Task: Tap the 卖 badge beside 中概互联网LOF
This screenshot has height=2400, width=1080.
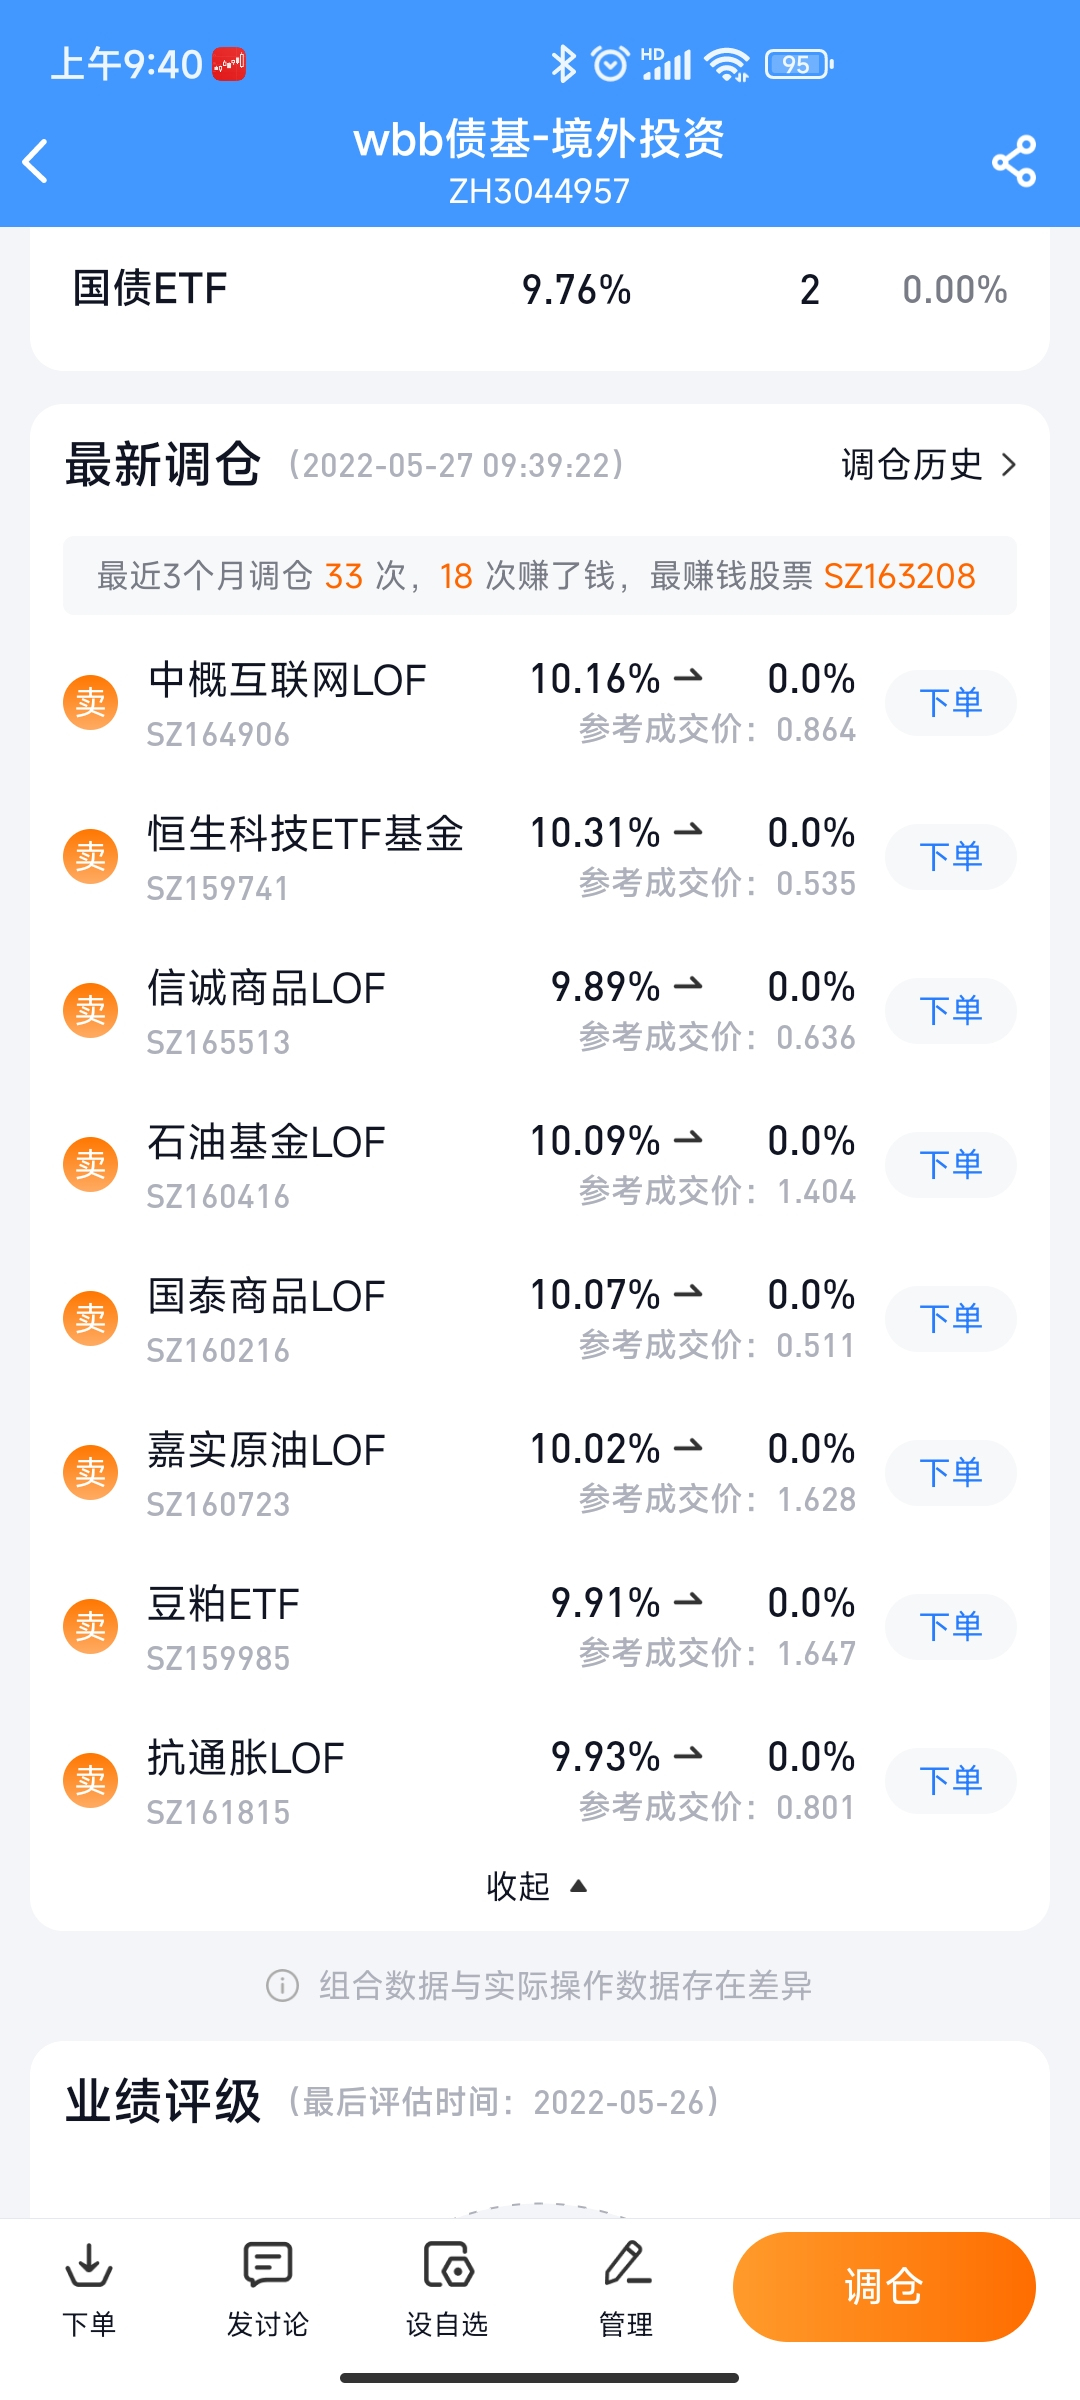Action: 91,703
